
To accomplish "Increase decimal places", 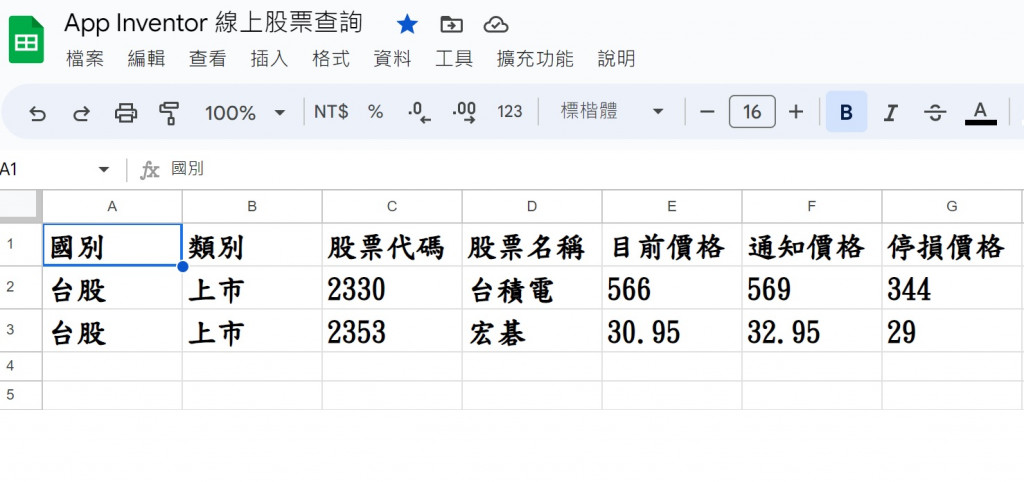I will pyautogui.click(x=464, y=112).
